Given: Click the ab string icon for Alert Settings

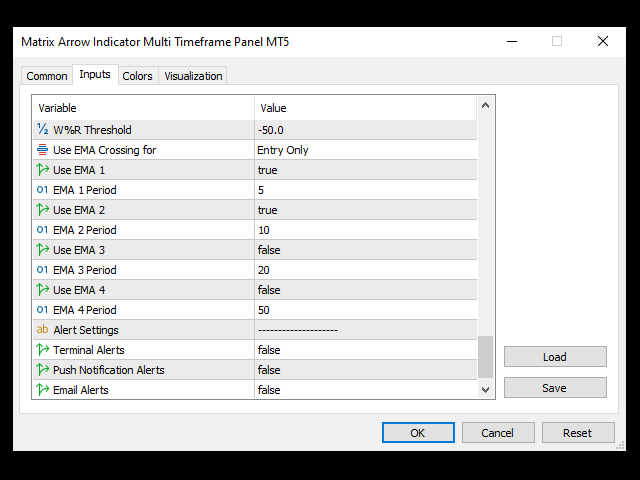Looking at the screenshot, I should tap(42, 329).
